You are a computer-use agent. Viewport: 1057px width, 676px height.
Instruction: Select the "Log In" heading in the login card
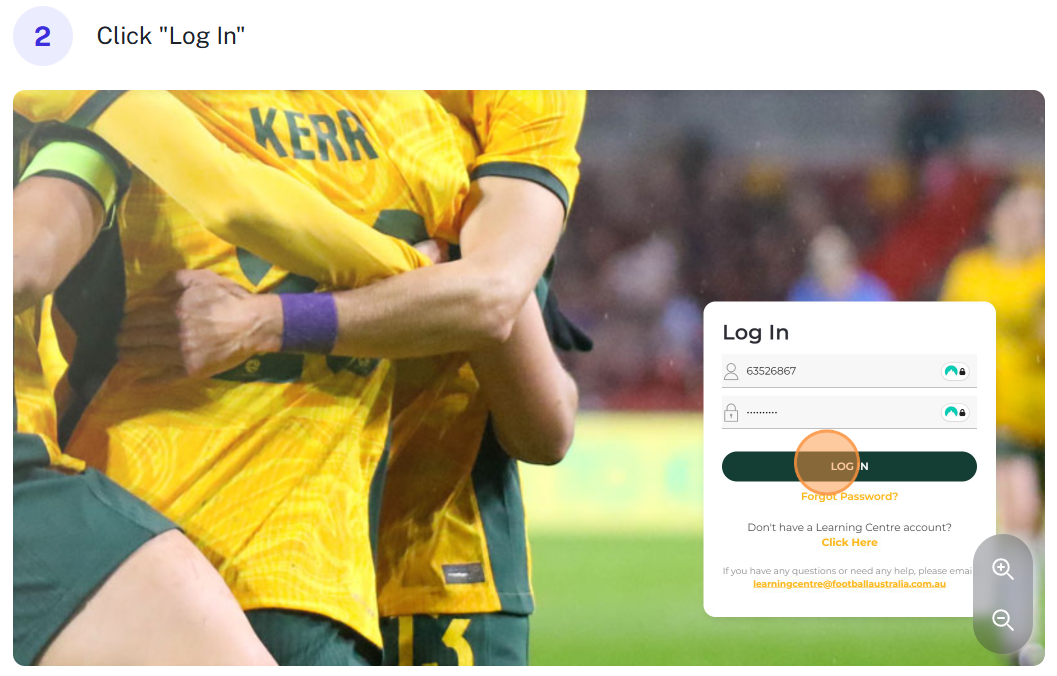[x=755, y=333]
